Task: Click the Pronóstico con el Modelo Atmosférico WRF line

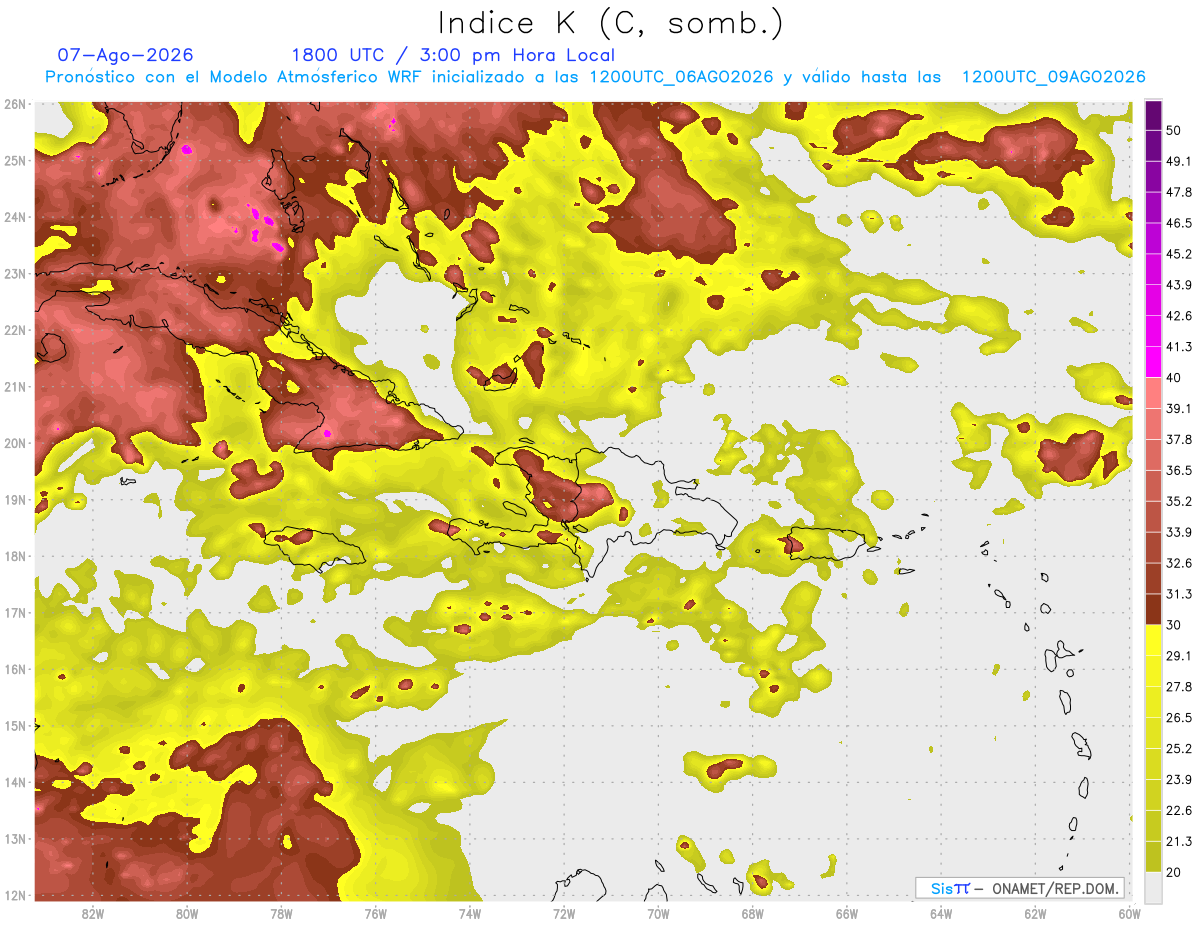Action: click(x=595, y=77)
